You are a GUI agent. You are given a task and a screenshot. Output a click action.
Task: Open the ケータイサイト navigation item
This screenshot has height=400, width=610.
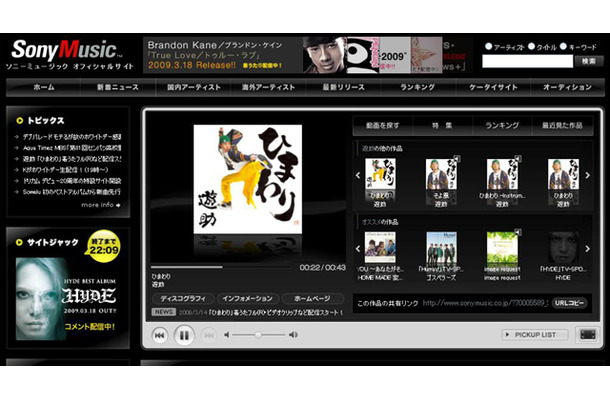coord(493,87)
